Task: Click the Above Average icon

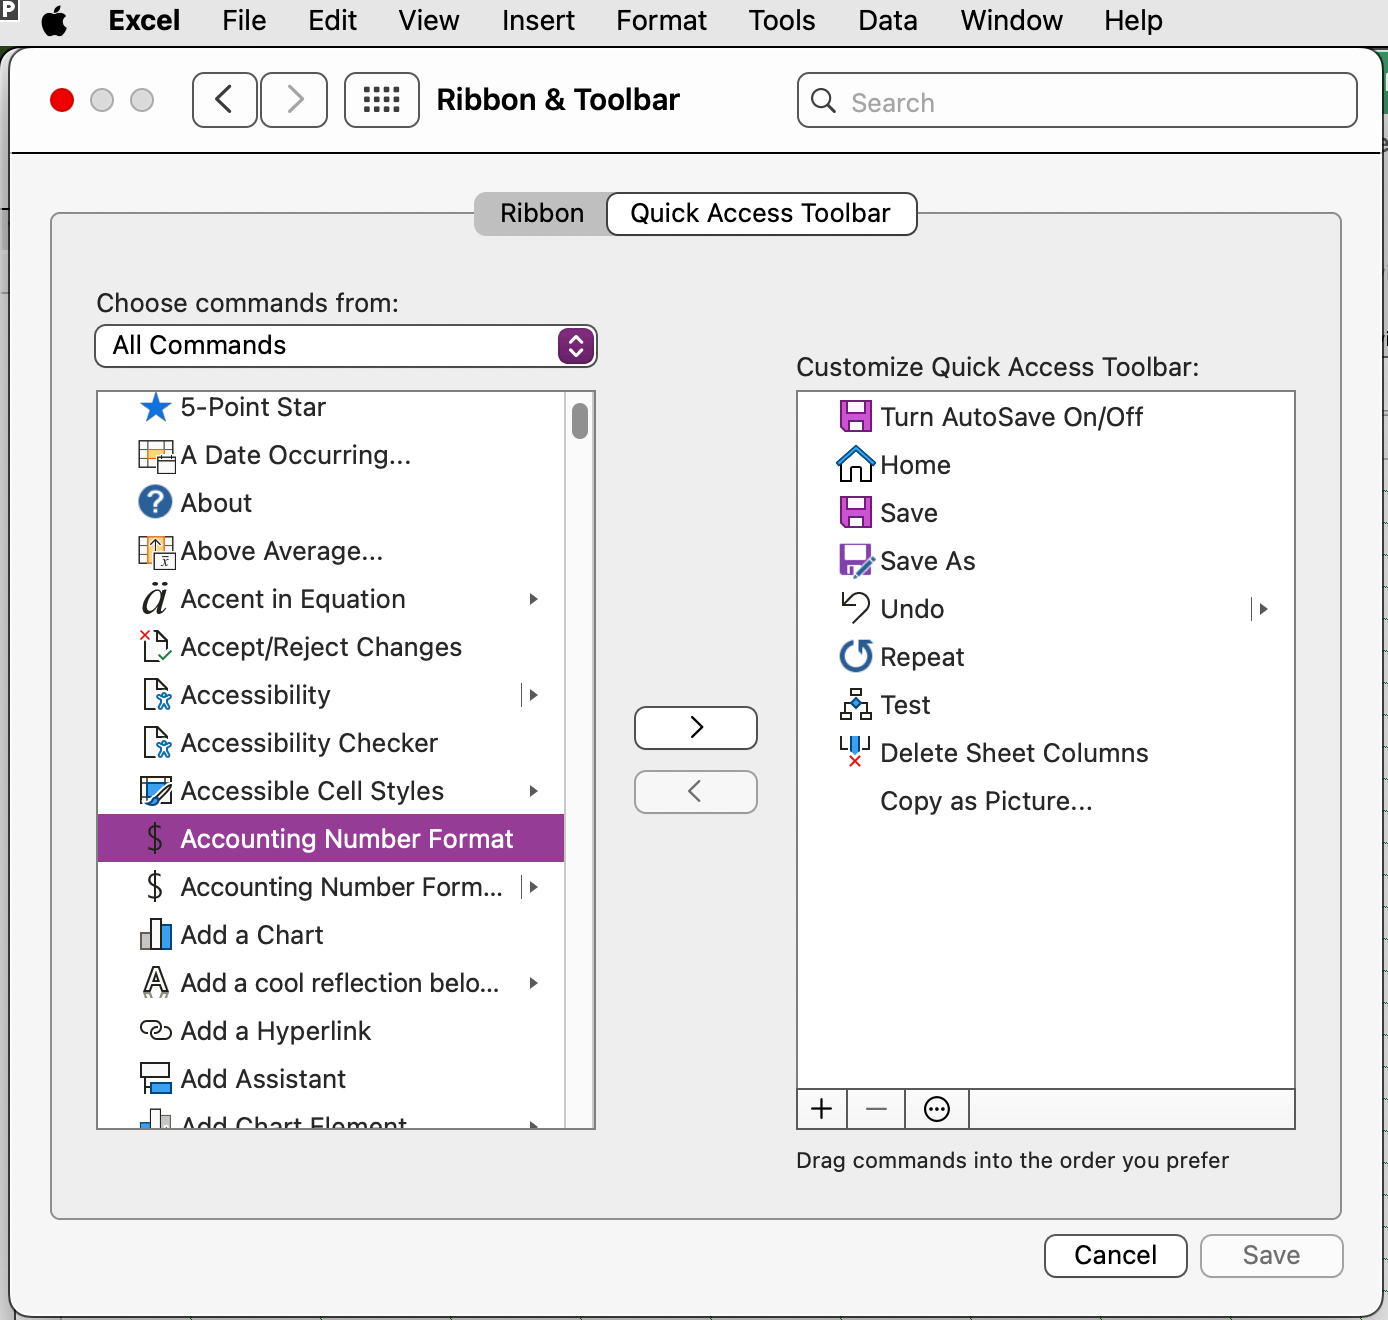Action: 156,551
